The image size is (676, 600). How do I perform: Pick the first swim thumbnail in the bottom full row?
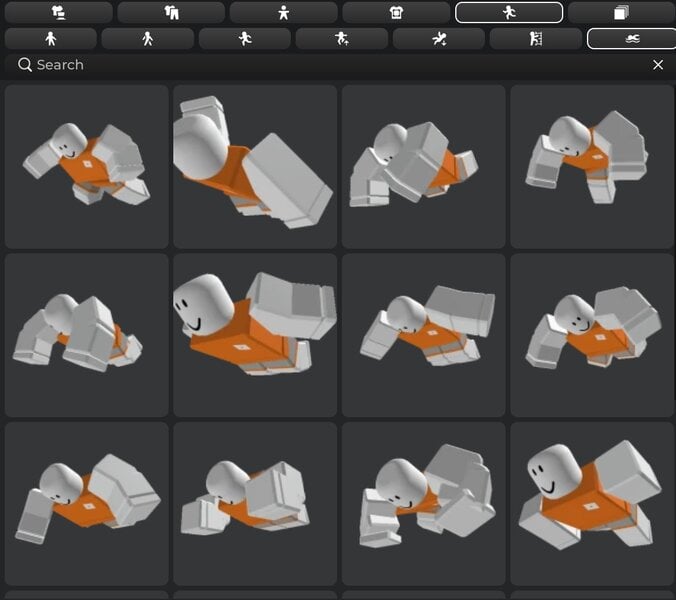coord(87,503)
